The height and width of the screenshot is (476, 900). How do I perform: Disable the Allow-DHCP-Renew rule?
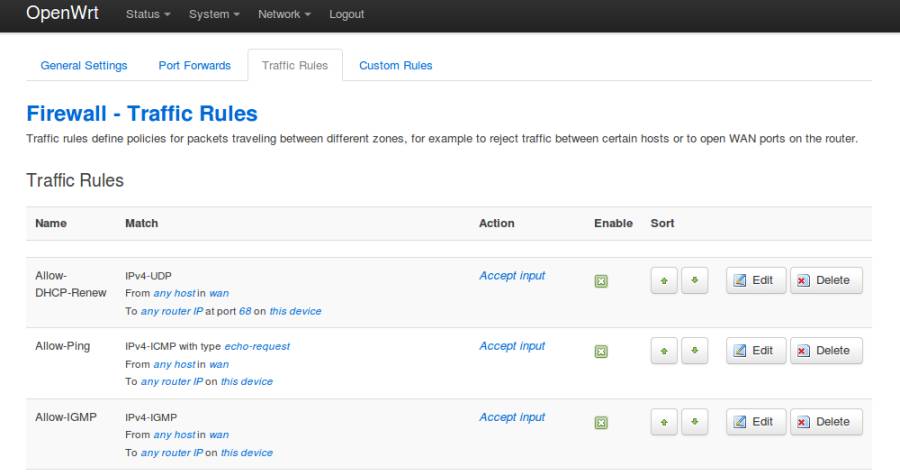coord(601,281)
